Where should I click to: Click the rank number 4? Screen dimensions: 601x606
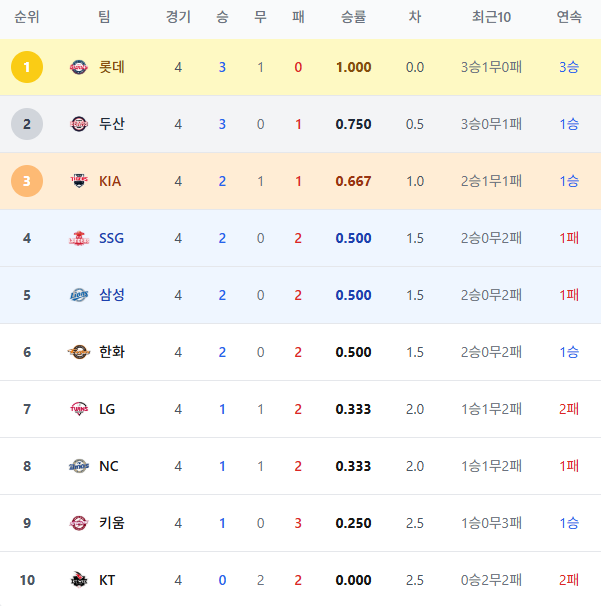coord(27,238)
